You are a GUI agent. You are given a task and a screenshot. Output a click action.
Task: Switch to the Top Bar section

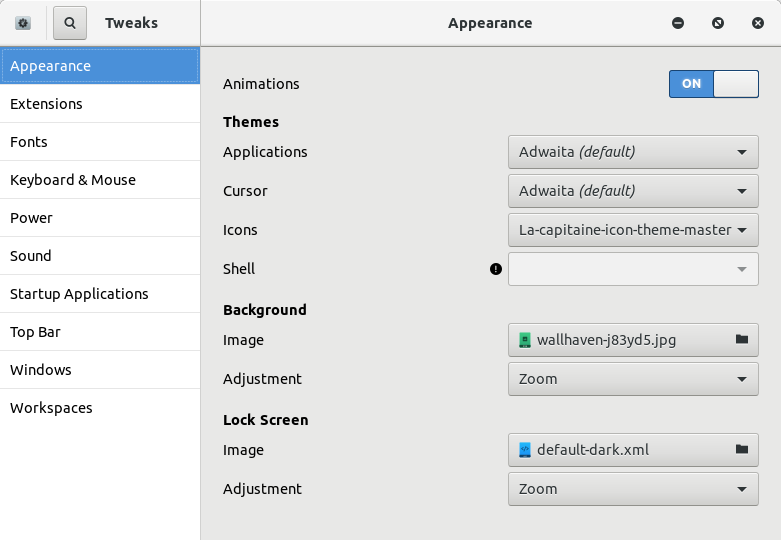click(x=36, y=332)
